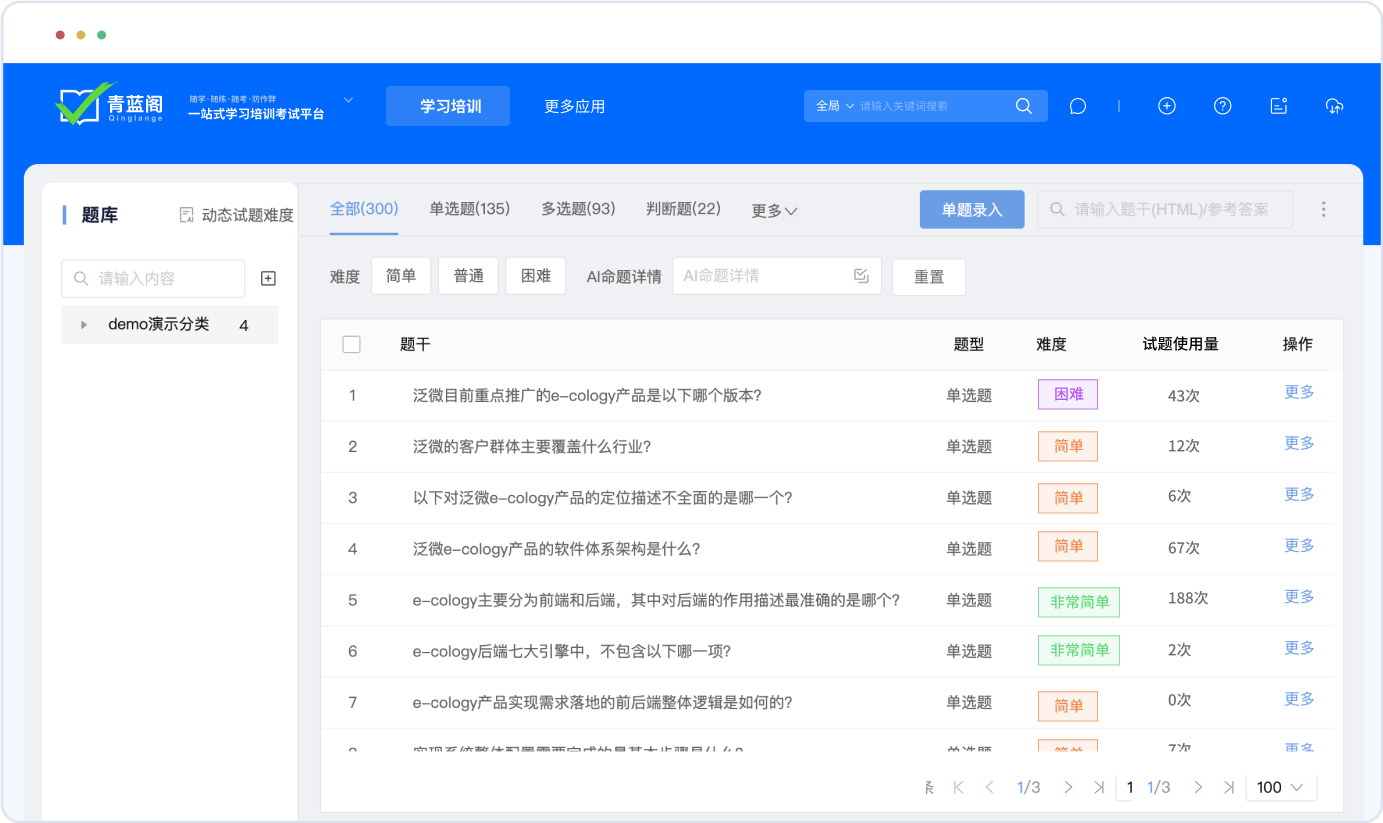Open the help question mark icon

[1222, 106]
